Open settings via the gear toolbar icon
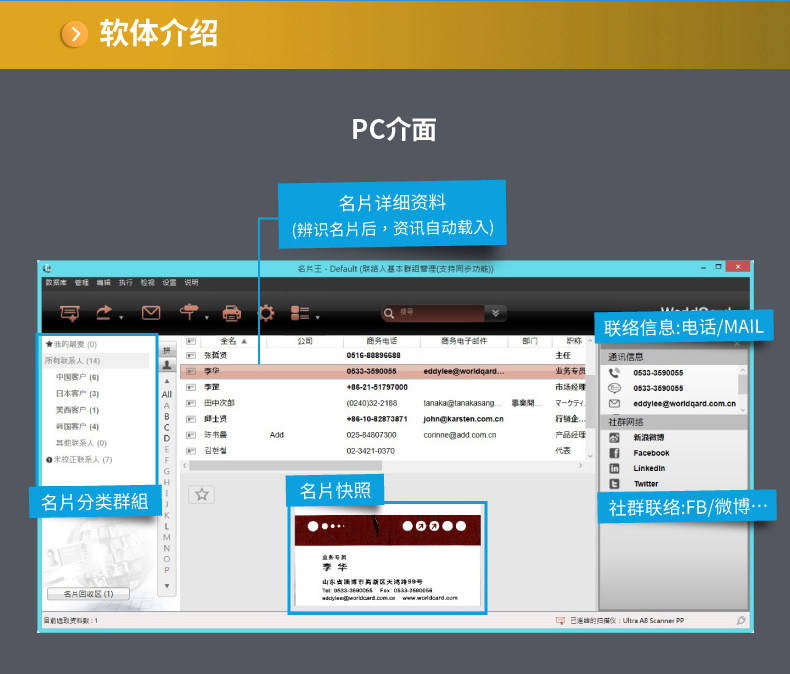Image resolution: width=790 pixels, height=674 pixels. (266, 313)
